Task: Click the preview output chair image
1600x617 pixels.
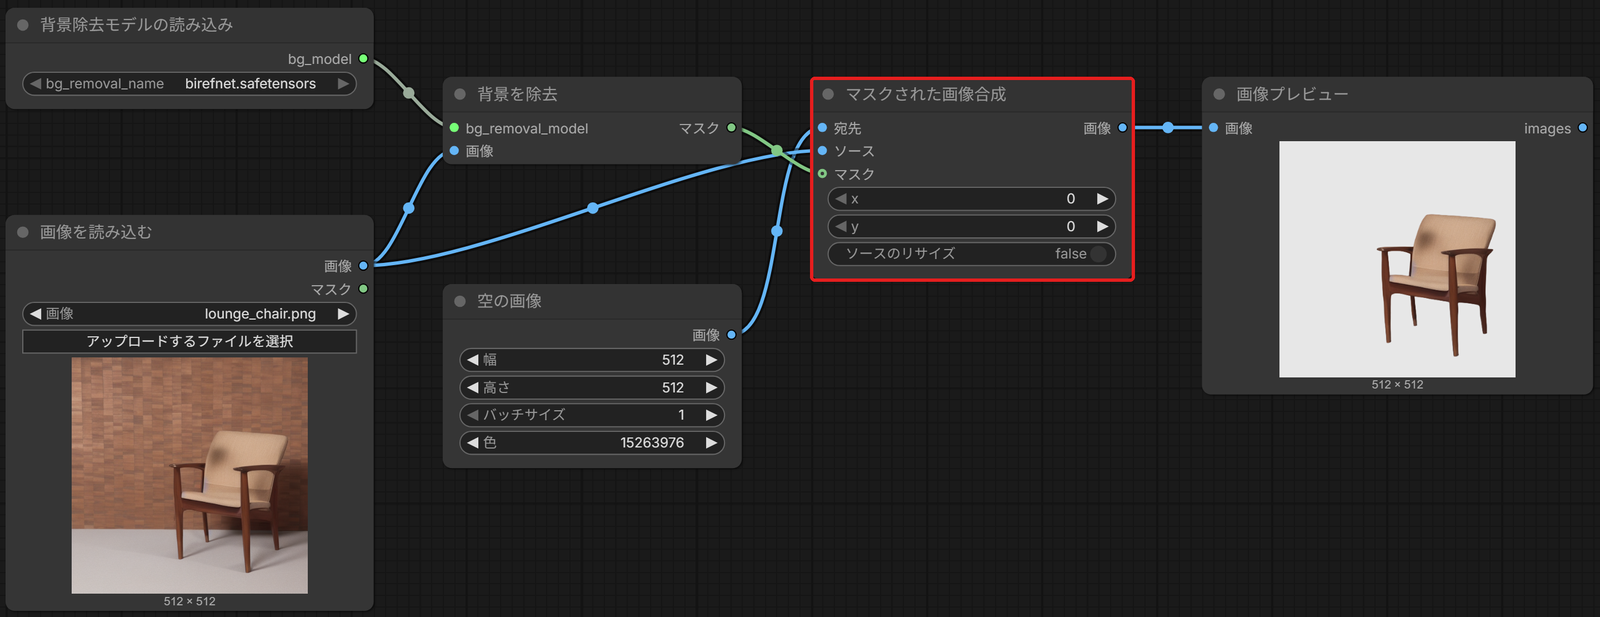Action: pos(1397,259)
